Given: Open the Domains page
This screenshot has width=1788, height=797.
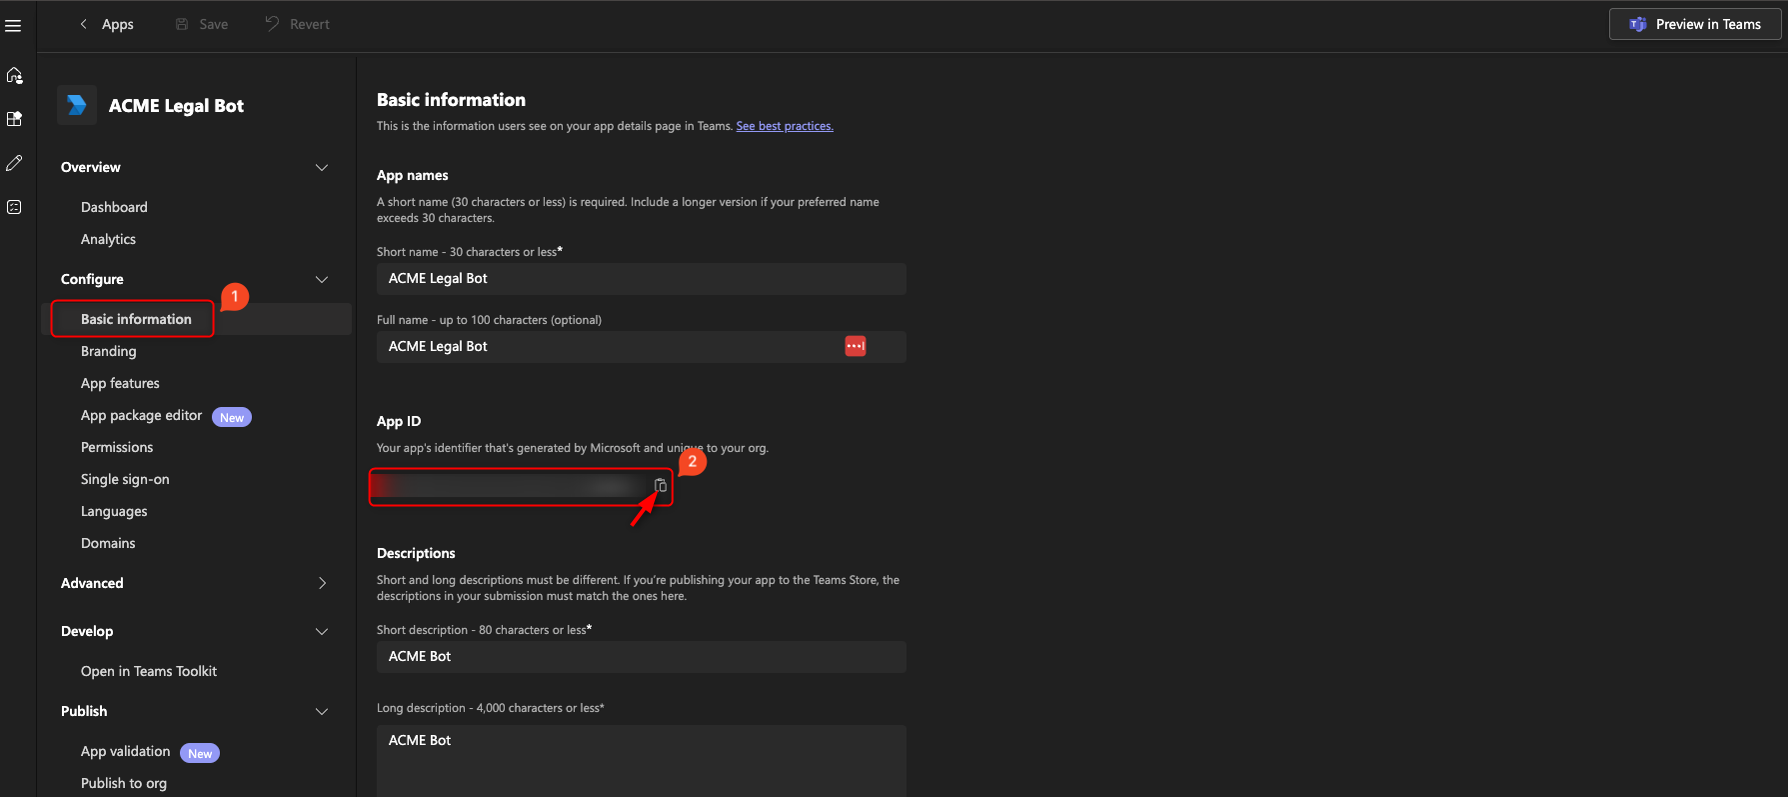Looking at the screenshot, I should point(108,543).
